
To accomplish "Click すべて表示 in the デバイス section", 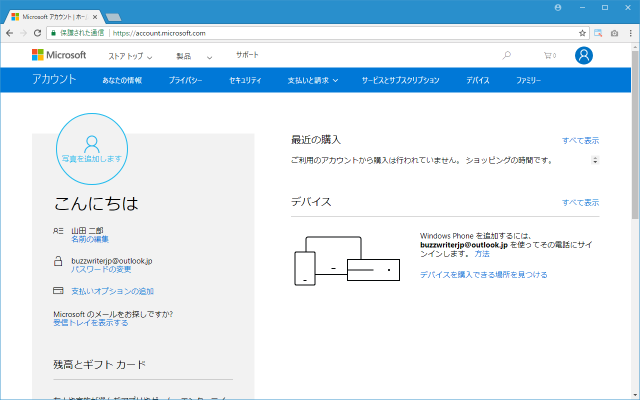I will click(x=580, y=202).
